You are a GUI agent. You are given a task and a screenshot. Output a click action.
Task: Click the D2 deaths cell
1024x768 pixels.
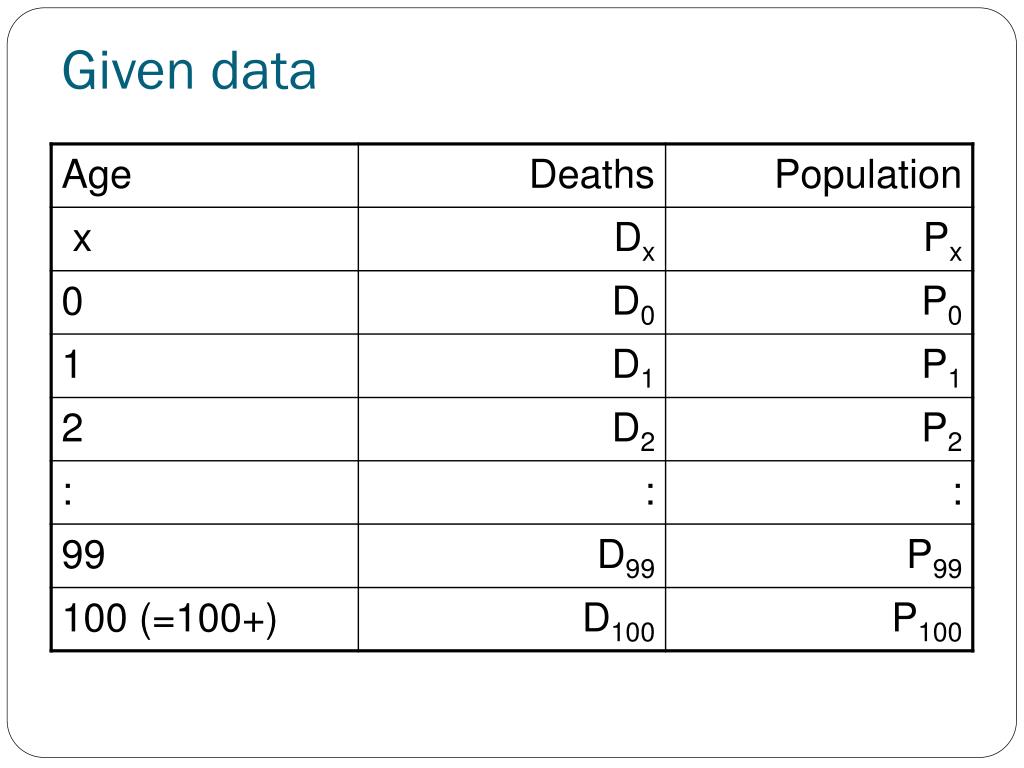click(512, 429)
